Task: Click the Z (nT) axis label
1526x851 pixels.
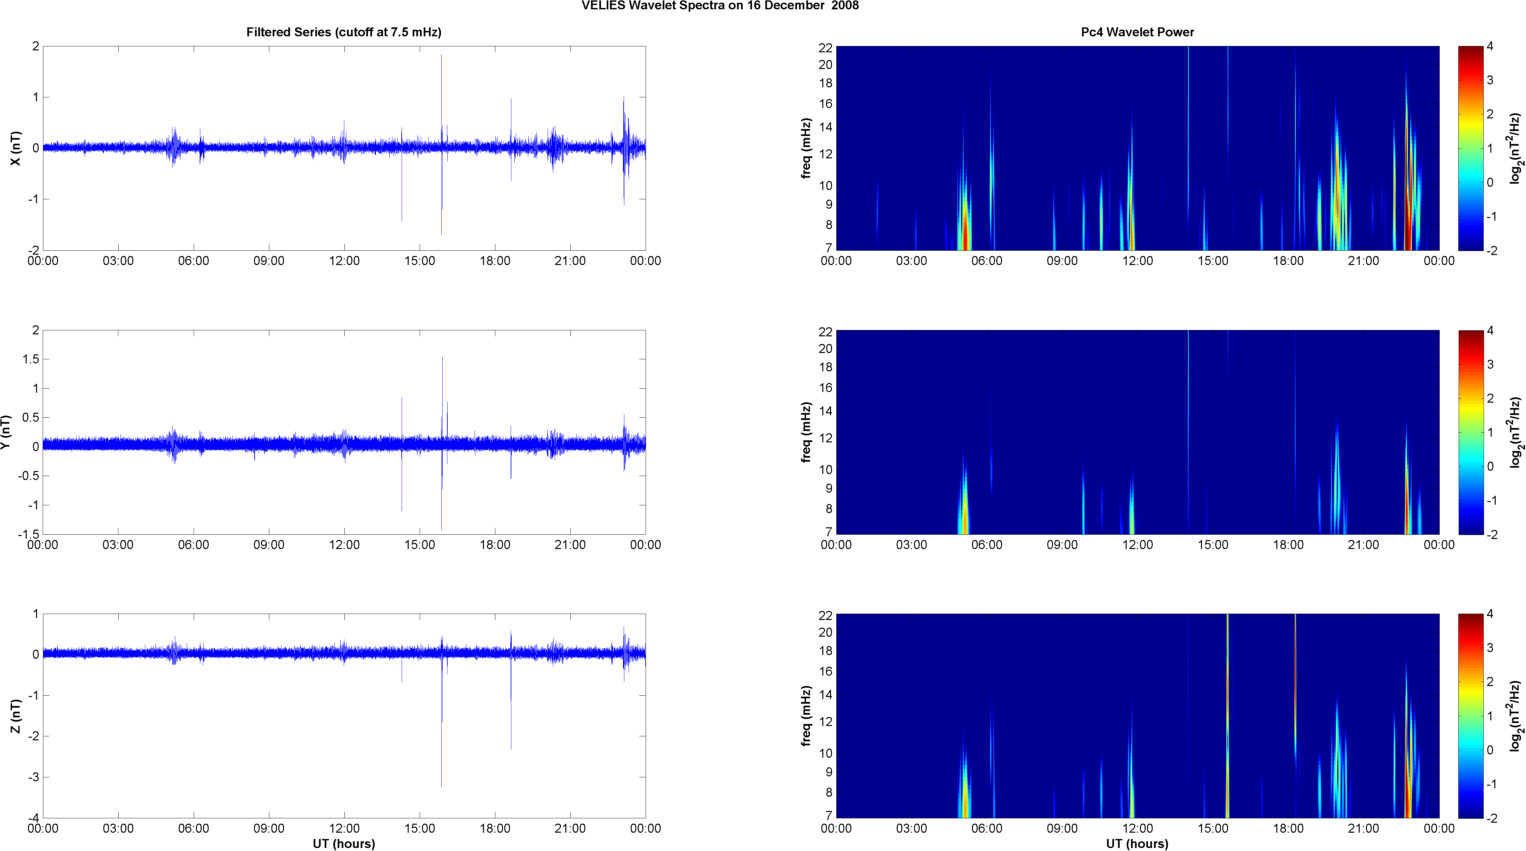Action: (x=15, y=716)
